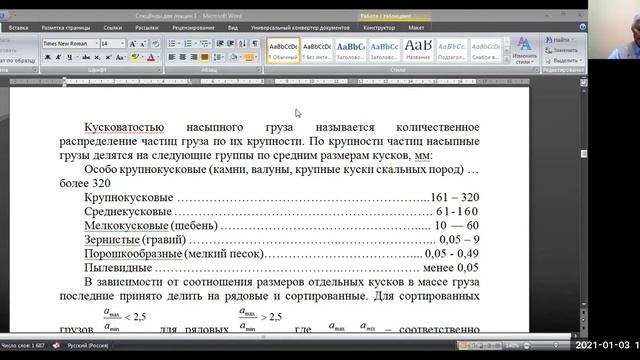This screenshot has width=640, height=360.
Task: Expand the Font dialog launcher
Action: (159, 70)
